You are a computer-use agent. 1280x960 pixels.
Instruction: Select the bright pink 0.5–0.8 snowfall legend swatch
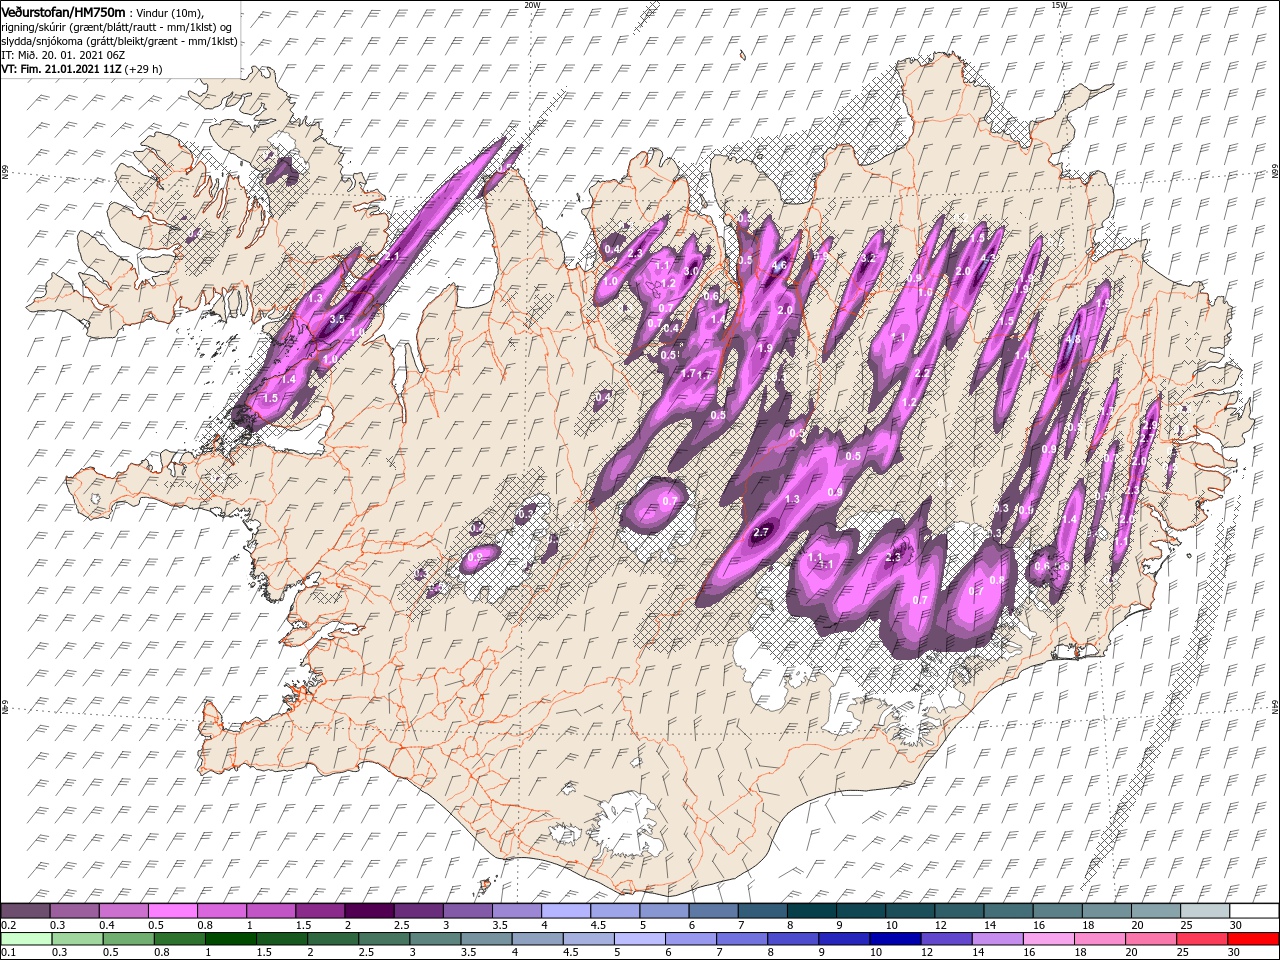tap(172, 910)
